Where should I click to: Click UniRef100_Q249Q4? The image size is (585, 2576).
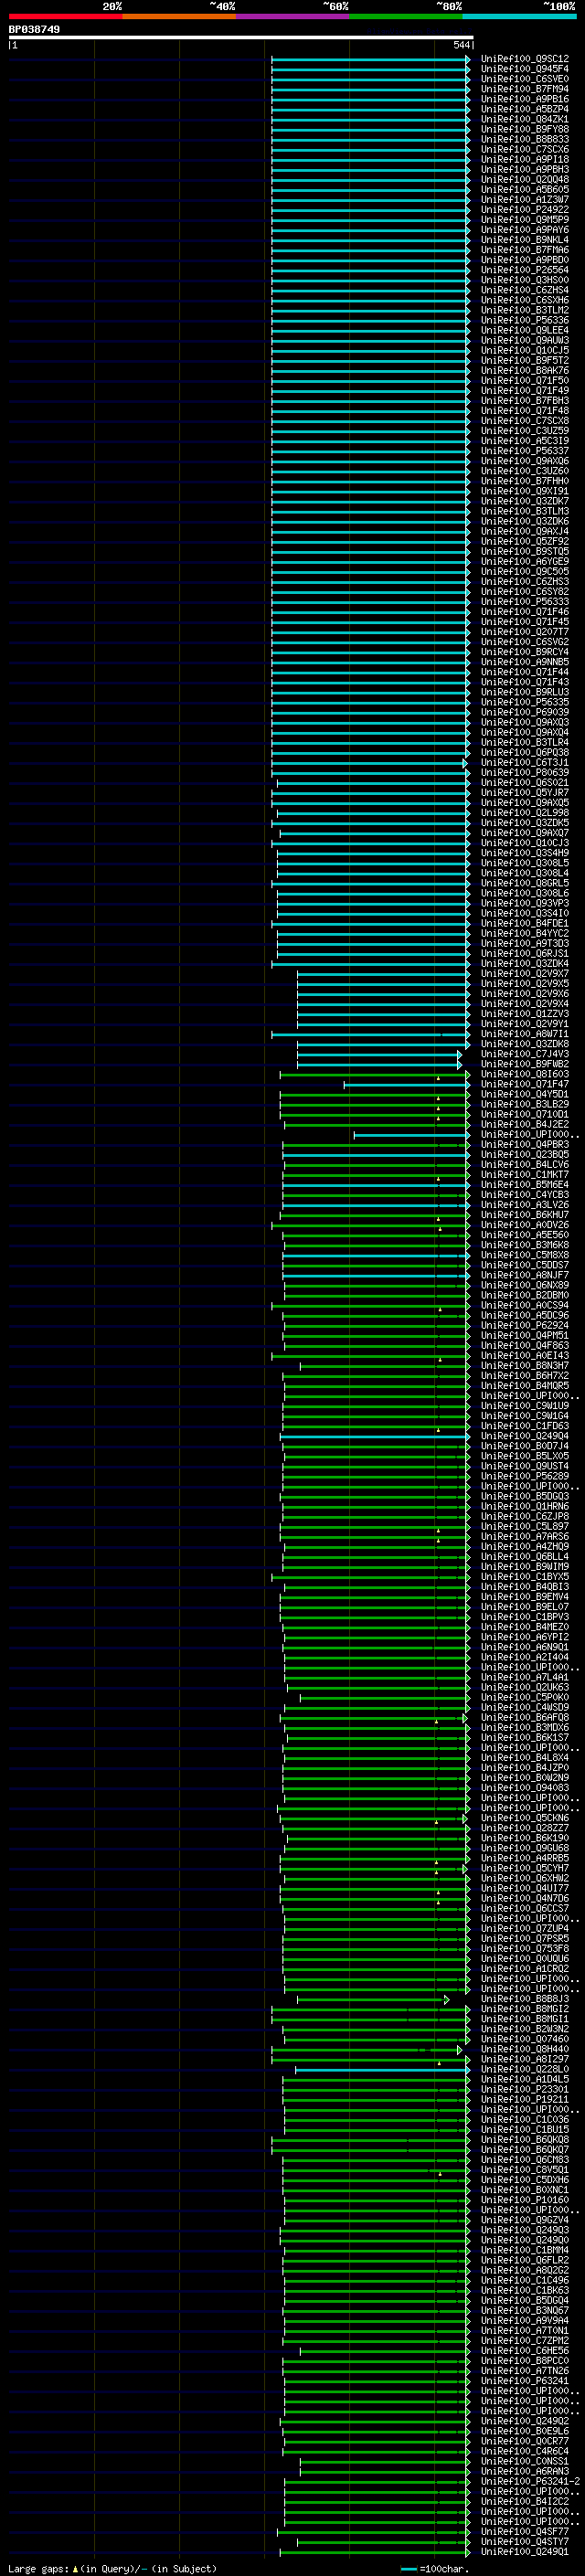coord(524,1436)
